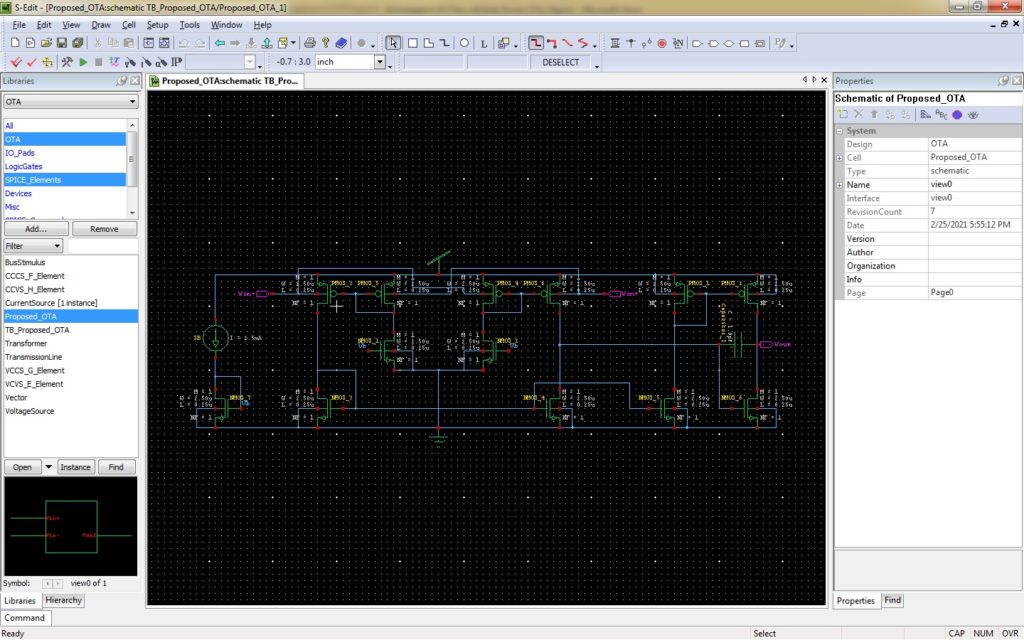Activate the selection arrow tool
Screen dimensions: 1024x640
tap(393, 42)
